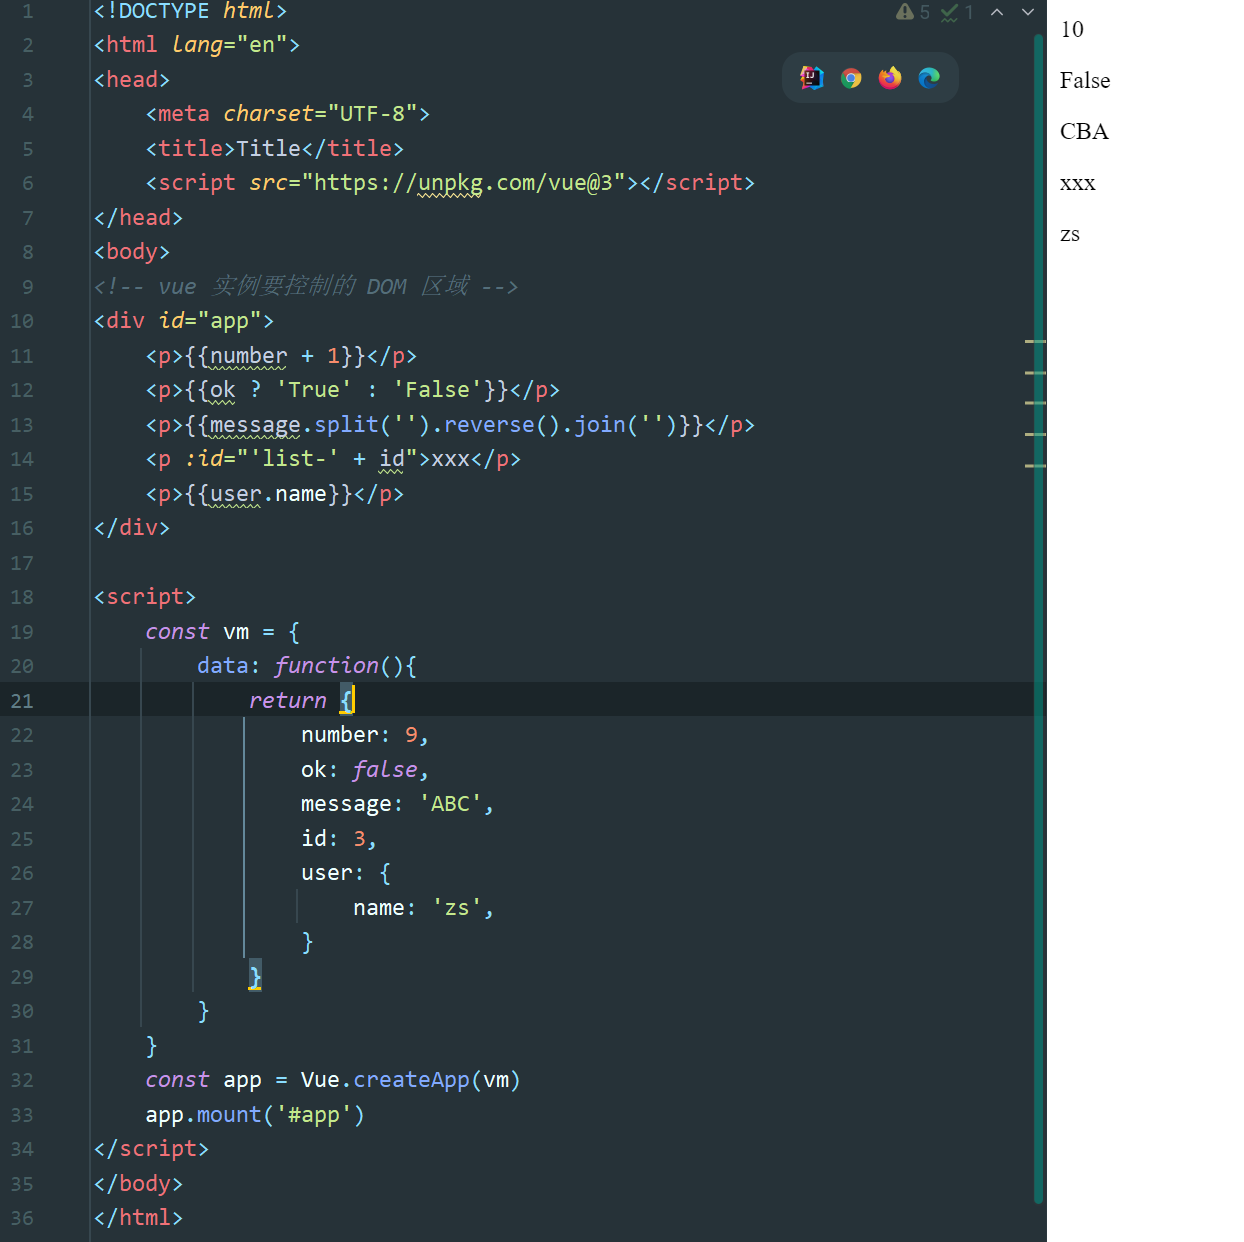Click the 'False' paragraph in preview
The height and width of the screenshot is (1242, 1244).
1085,81
